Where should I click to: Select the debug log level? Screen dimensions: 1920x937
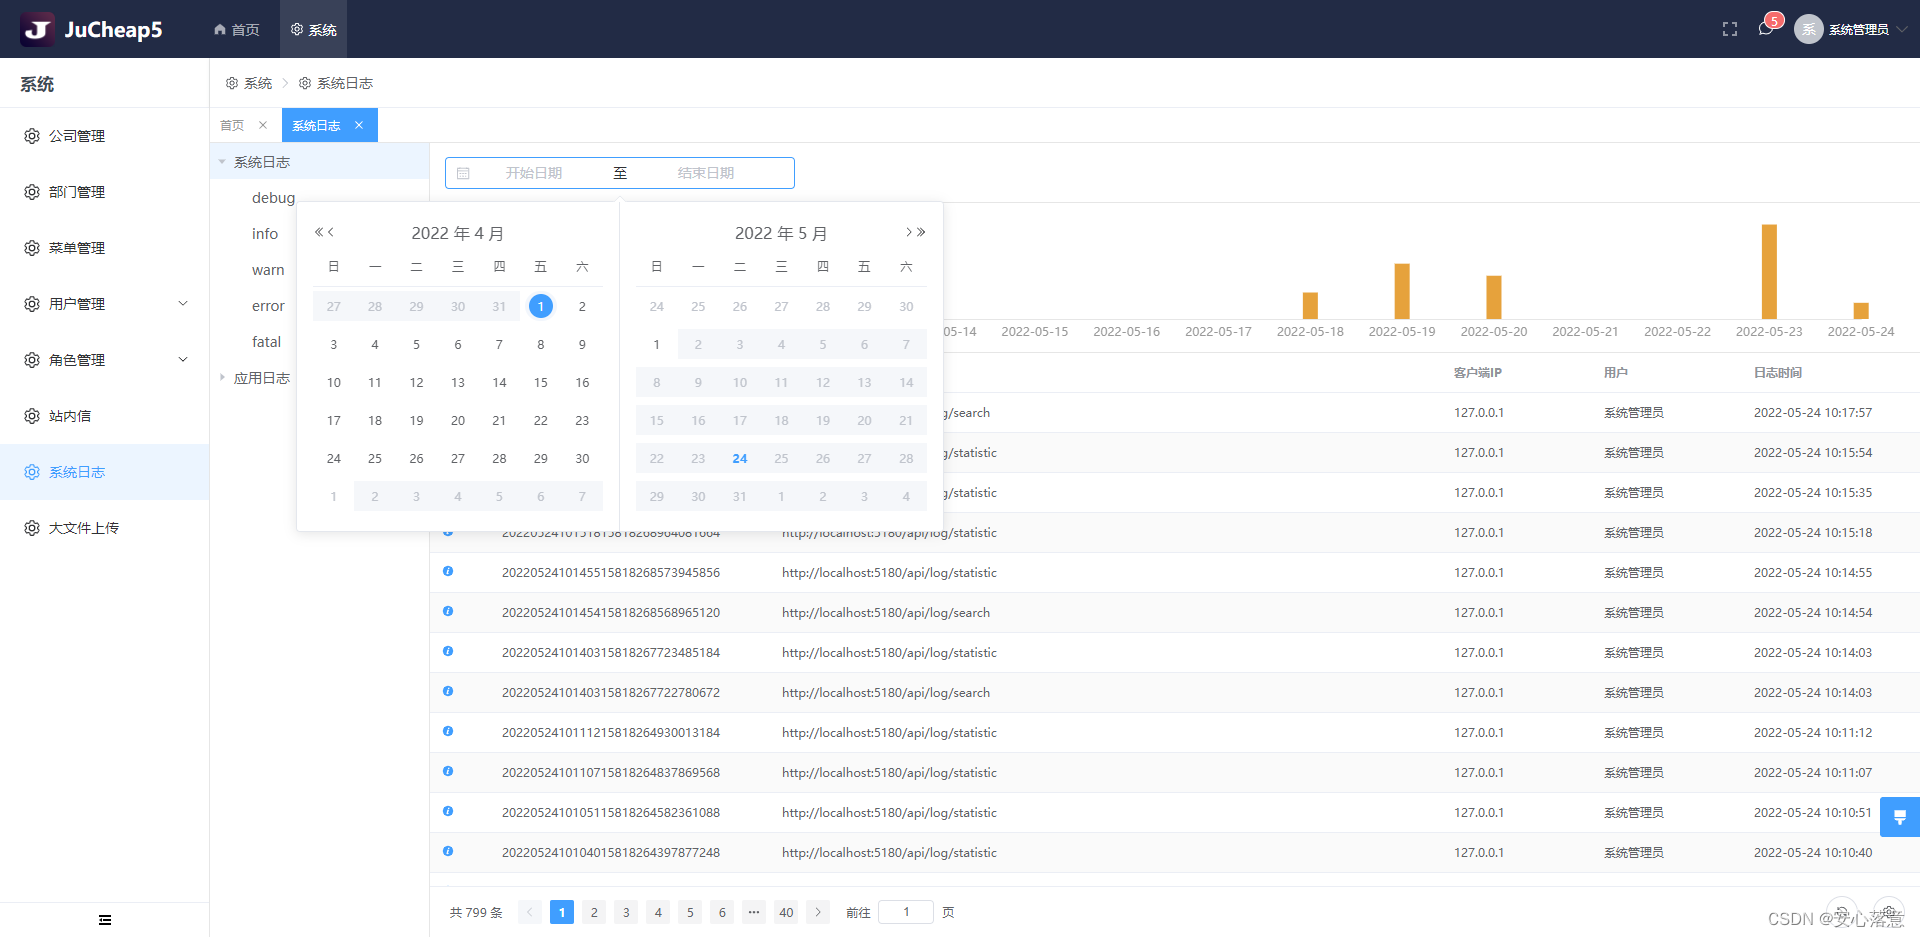[273, 198]
